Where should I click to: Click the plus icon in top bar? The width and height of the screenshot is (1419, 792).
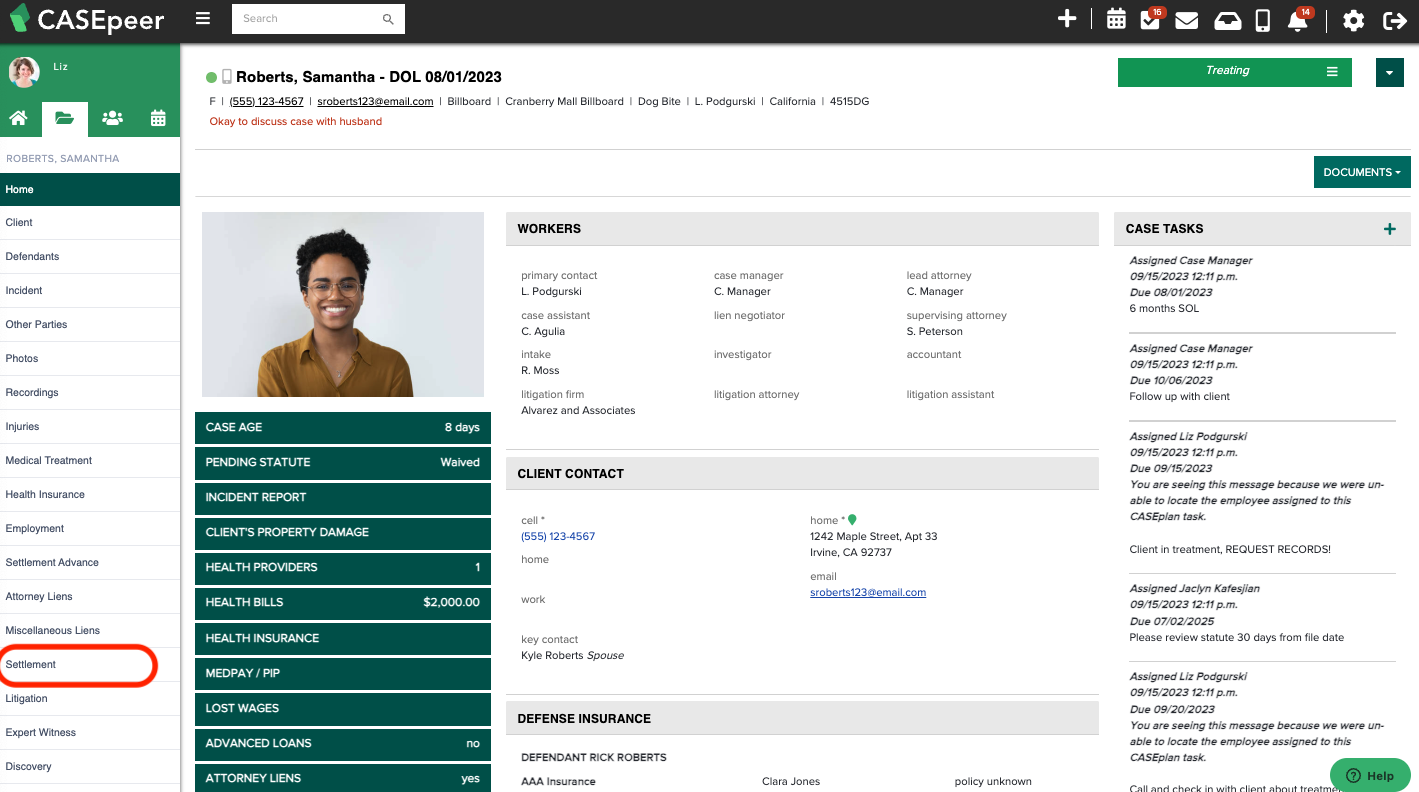pyautogui.click(x=1067, y=19)
